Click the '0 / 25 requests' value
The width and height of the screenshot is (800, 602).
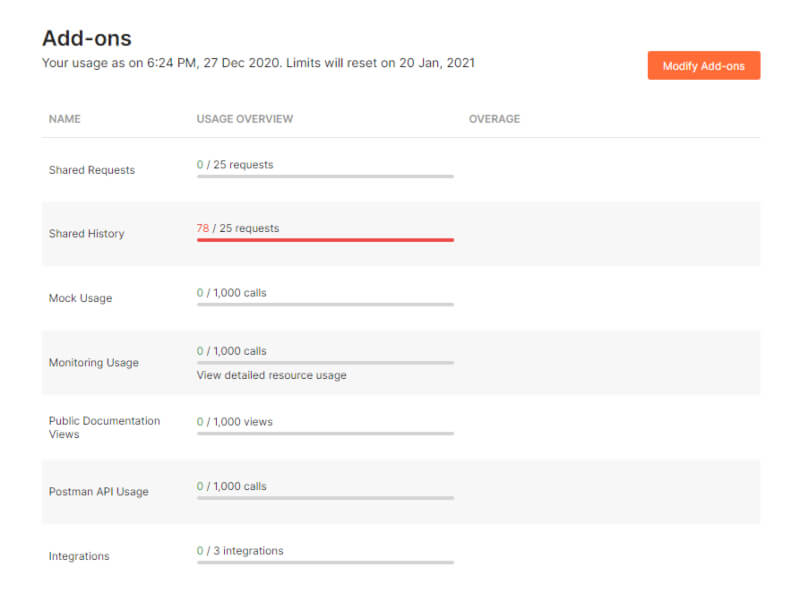click(x=235, y=165)
